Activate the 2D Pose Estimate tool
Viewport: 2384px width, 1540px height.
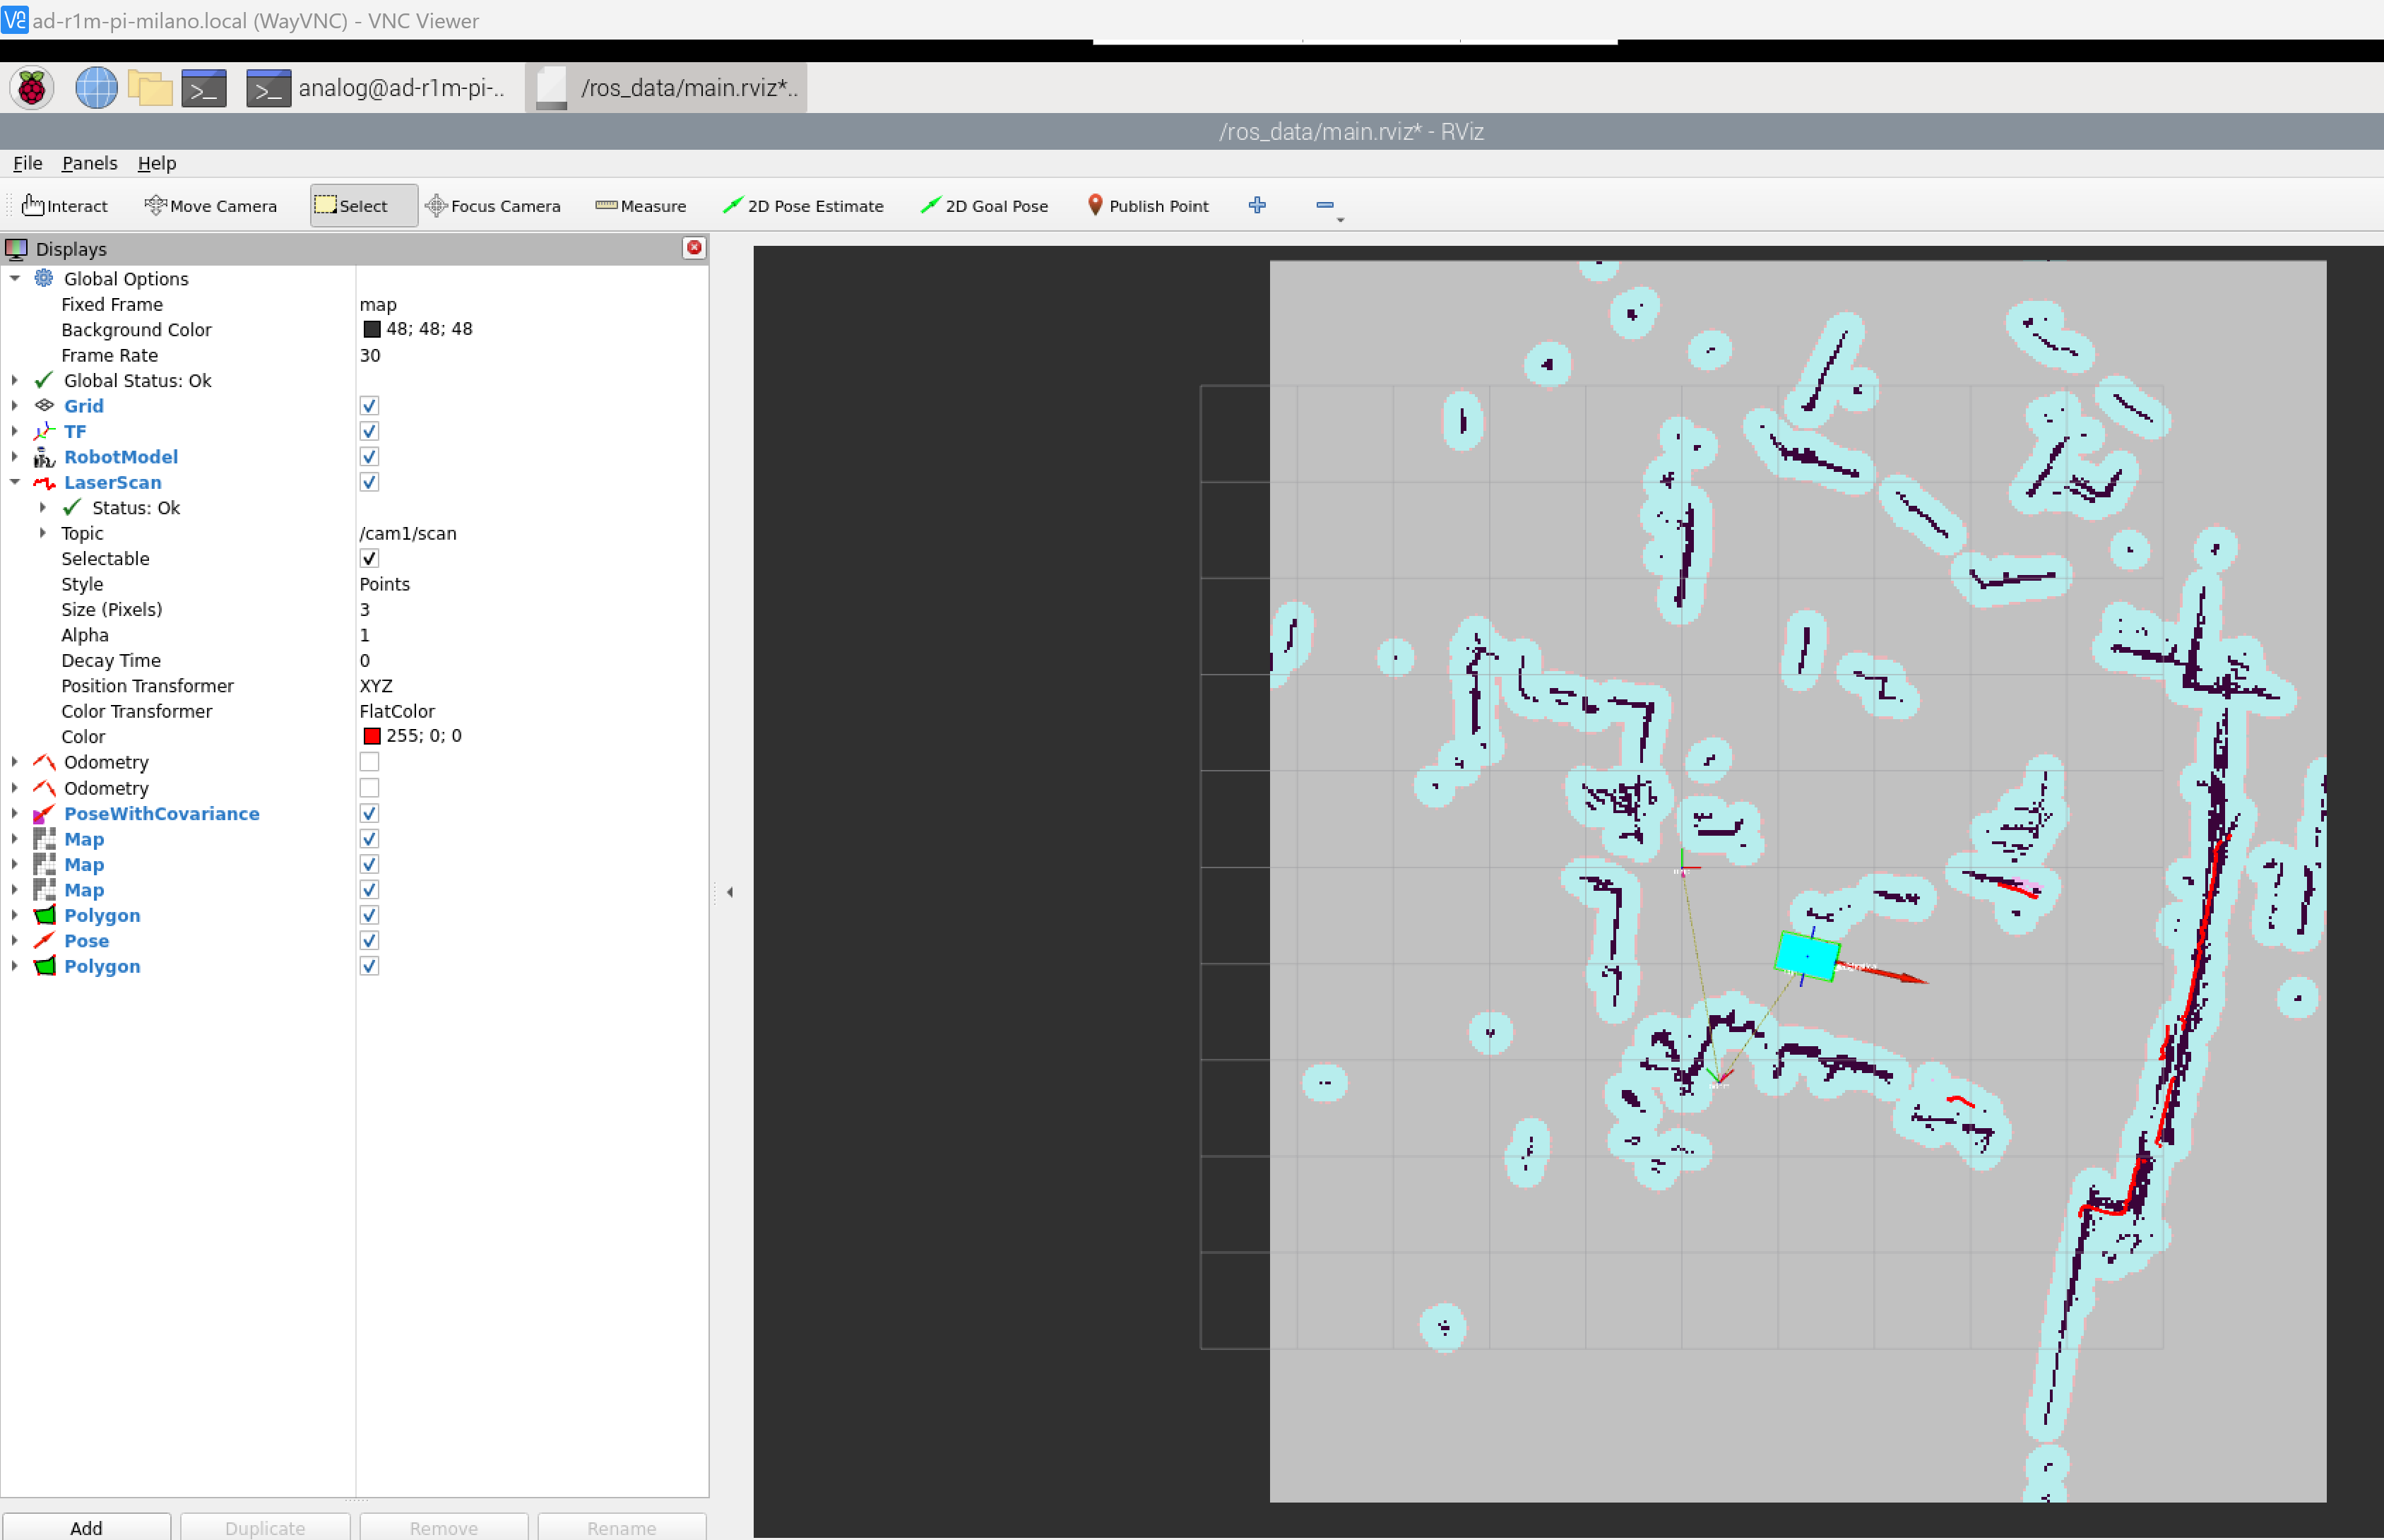(803, 206)
